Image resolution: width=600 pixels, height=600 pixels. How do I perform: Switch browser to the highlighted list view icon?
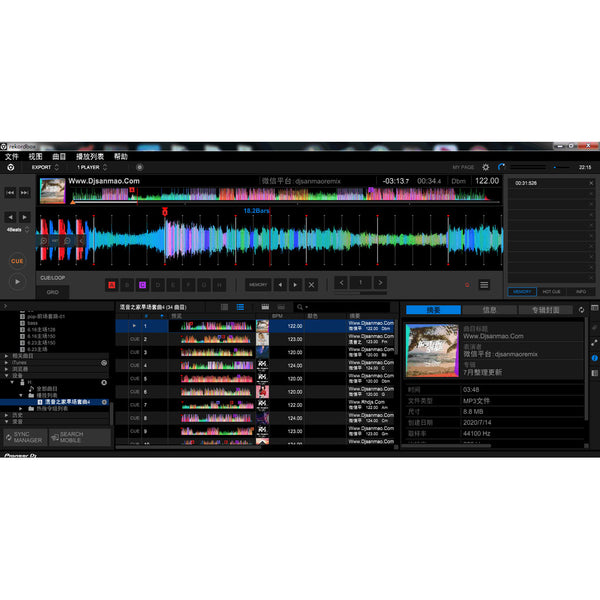click(x=240, y=307)
